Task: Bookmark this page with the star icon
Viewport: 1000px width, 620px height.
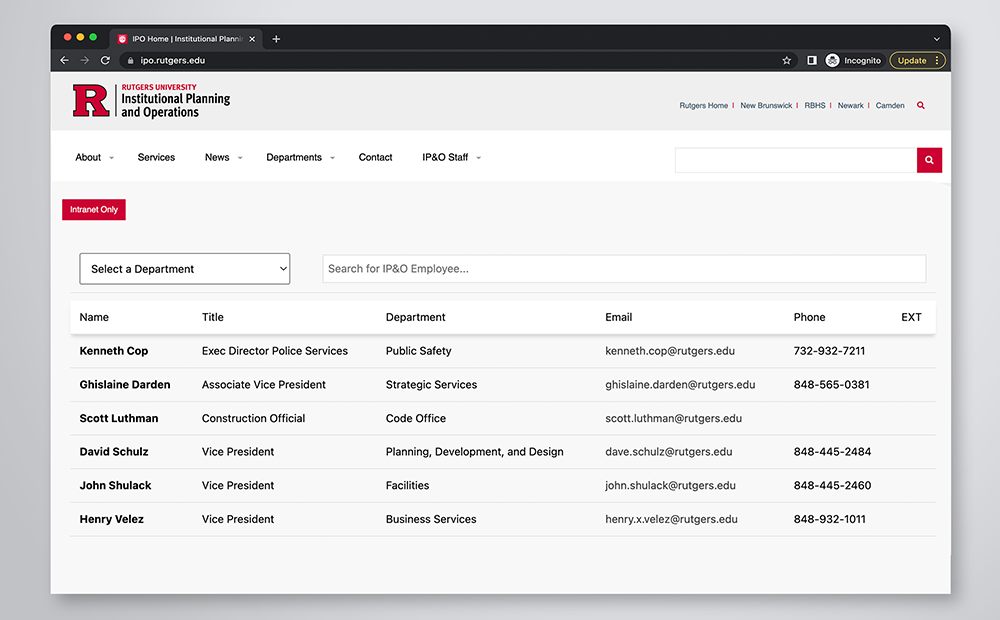Action: tap(786, 61)
